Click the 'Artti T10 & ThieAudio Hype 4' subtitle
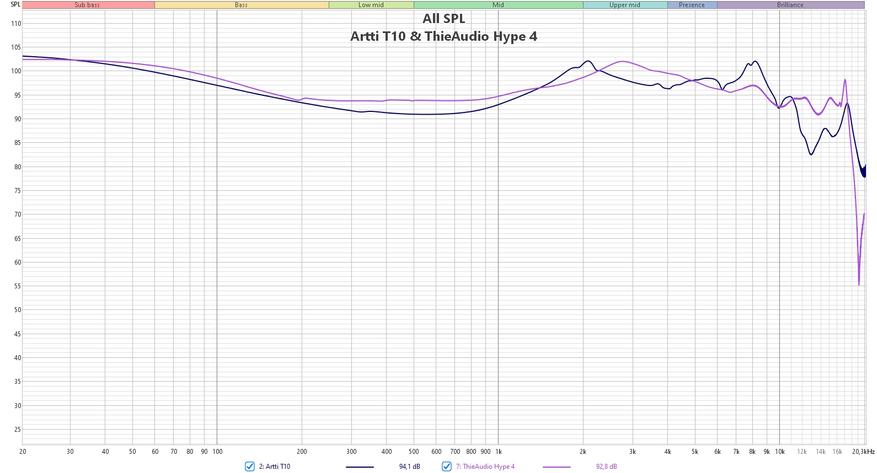Image resolution: width=877 pixels, height=473 pixels. point(444,36)
